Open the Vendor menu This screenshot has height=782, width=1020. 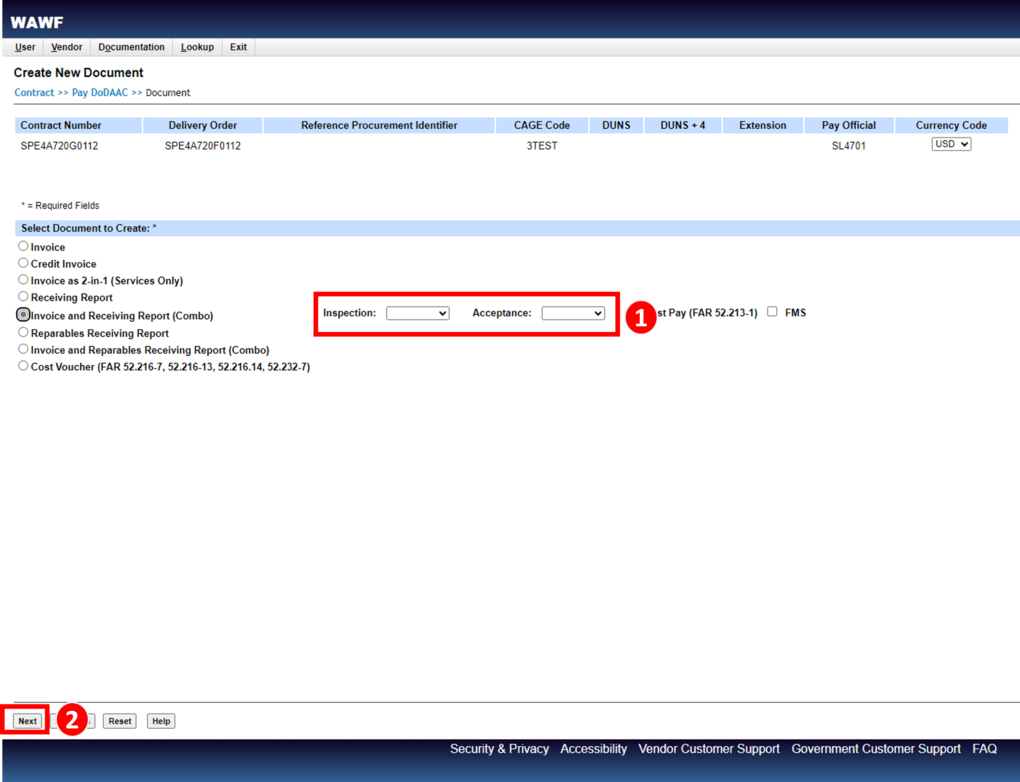[x=67, y=47]
